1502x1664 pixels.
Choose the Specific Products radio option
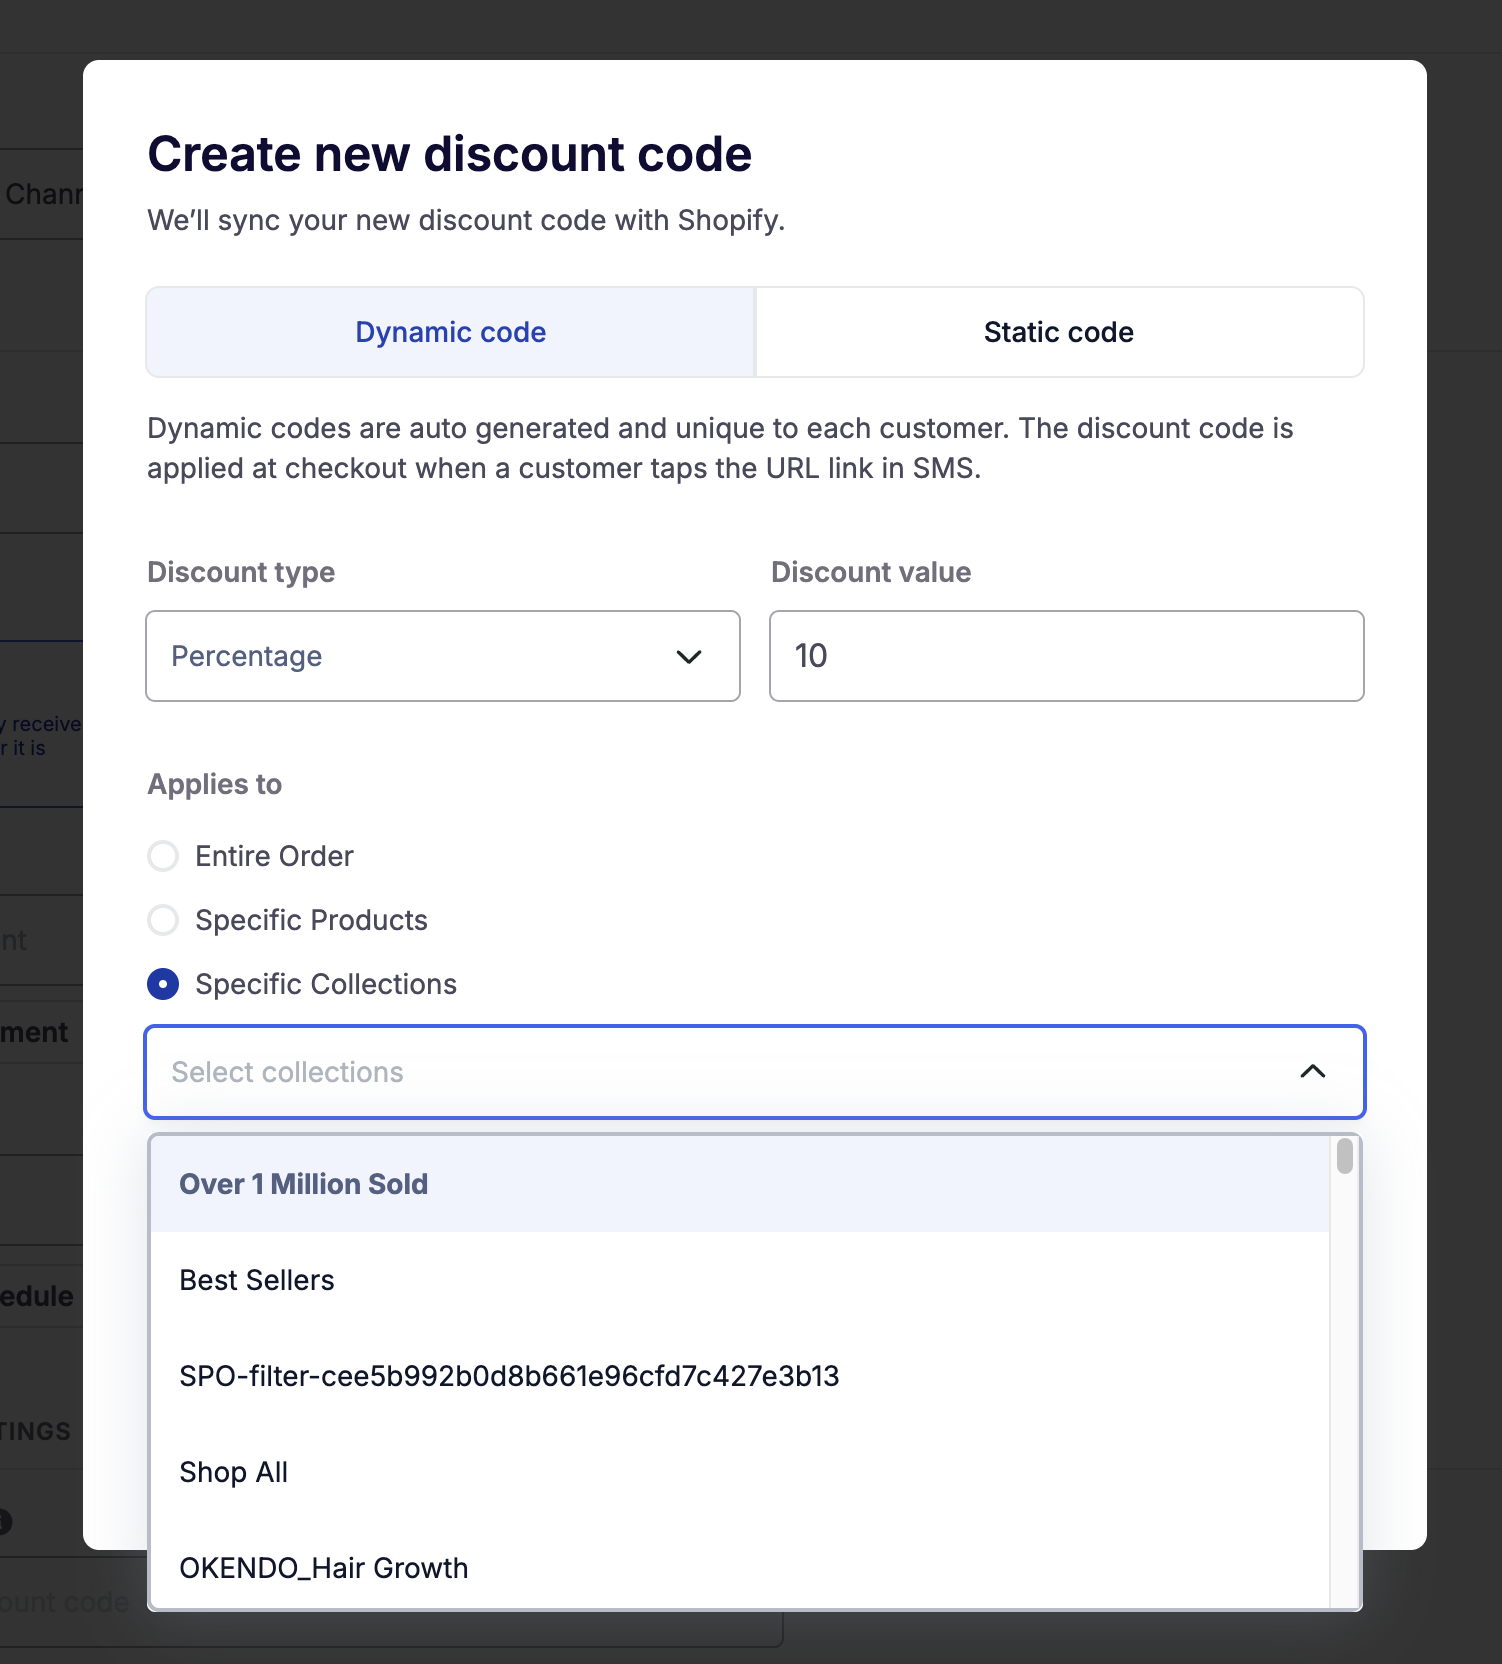(163, 920)
